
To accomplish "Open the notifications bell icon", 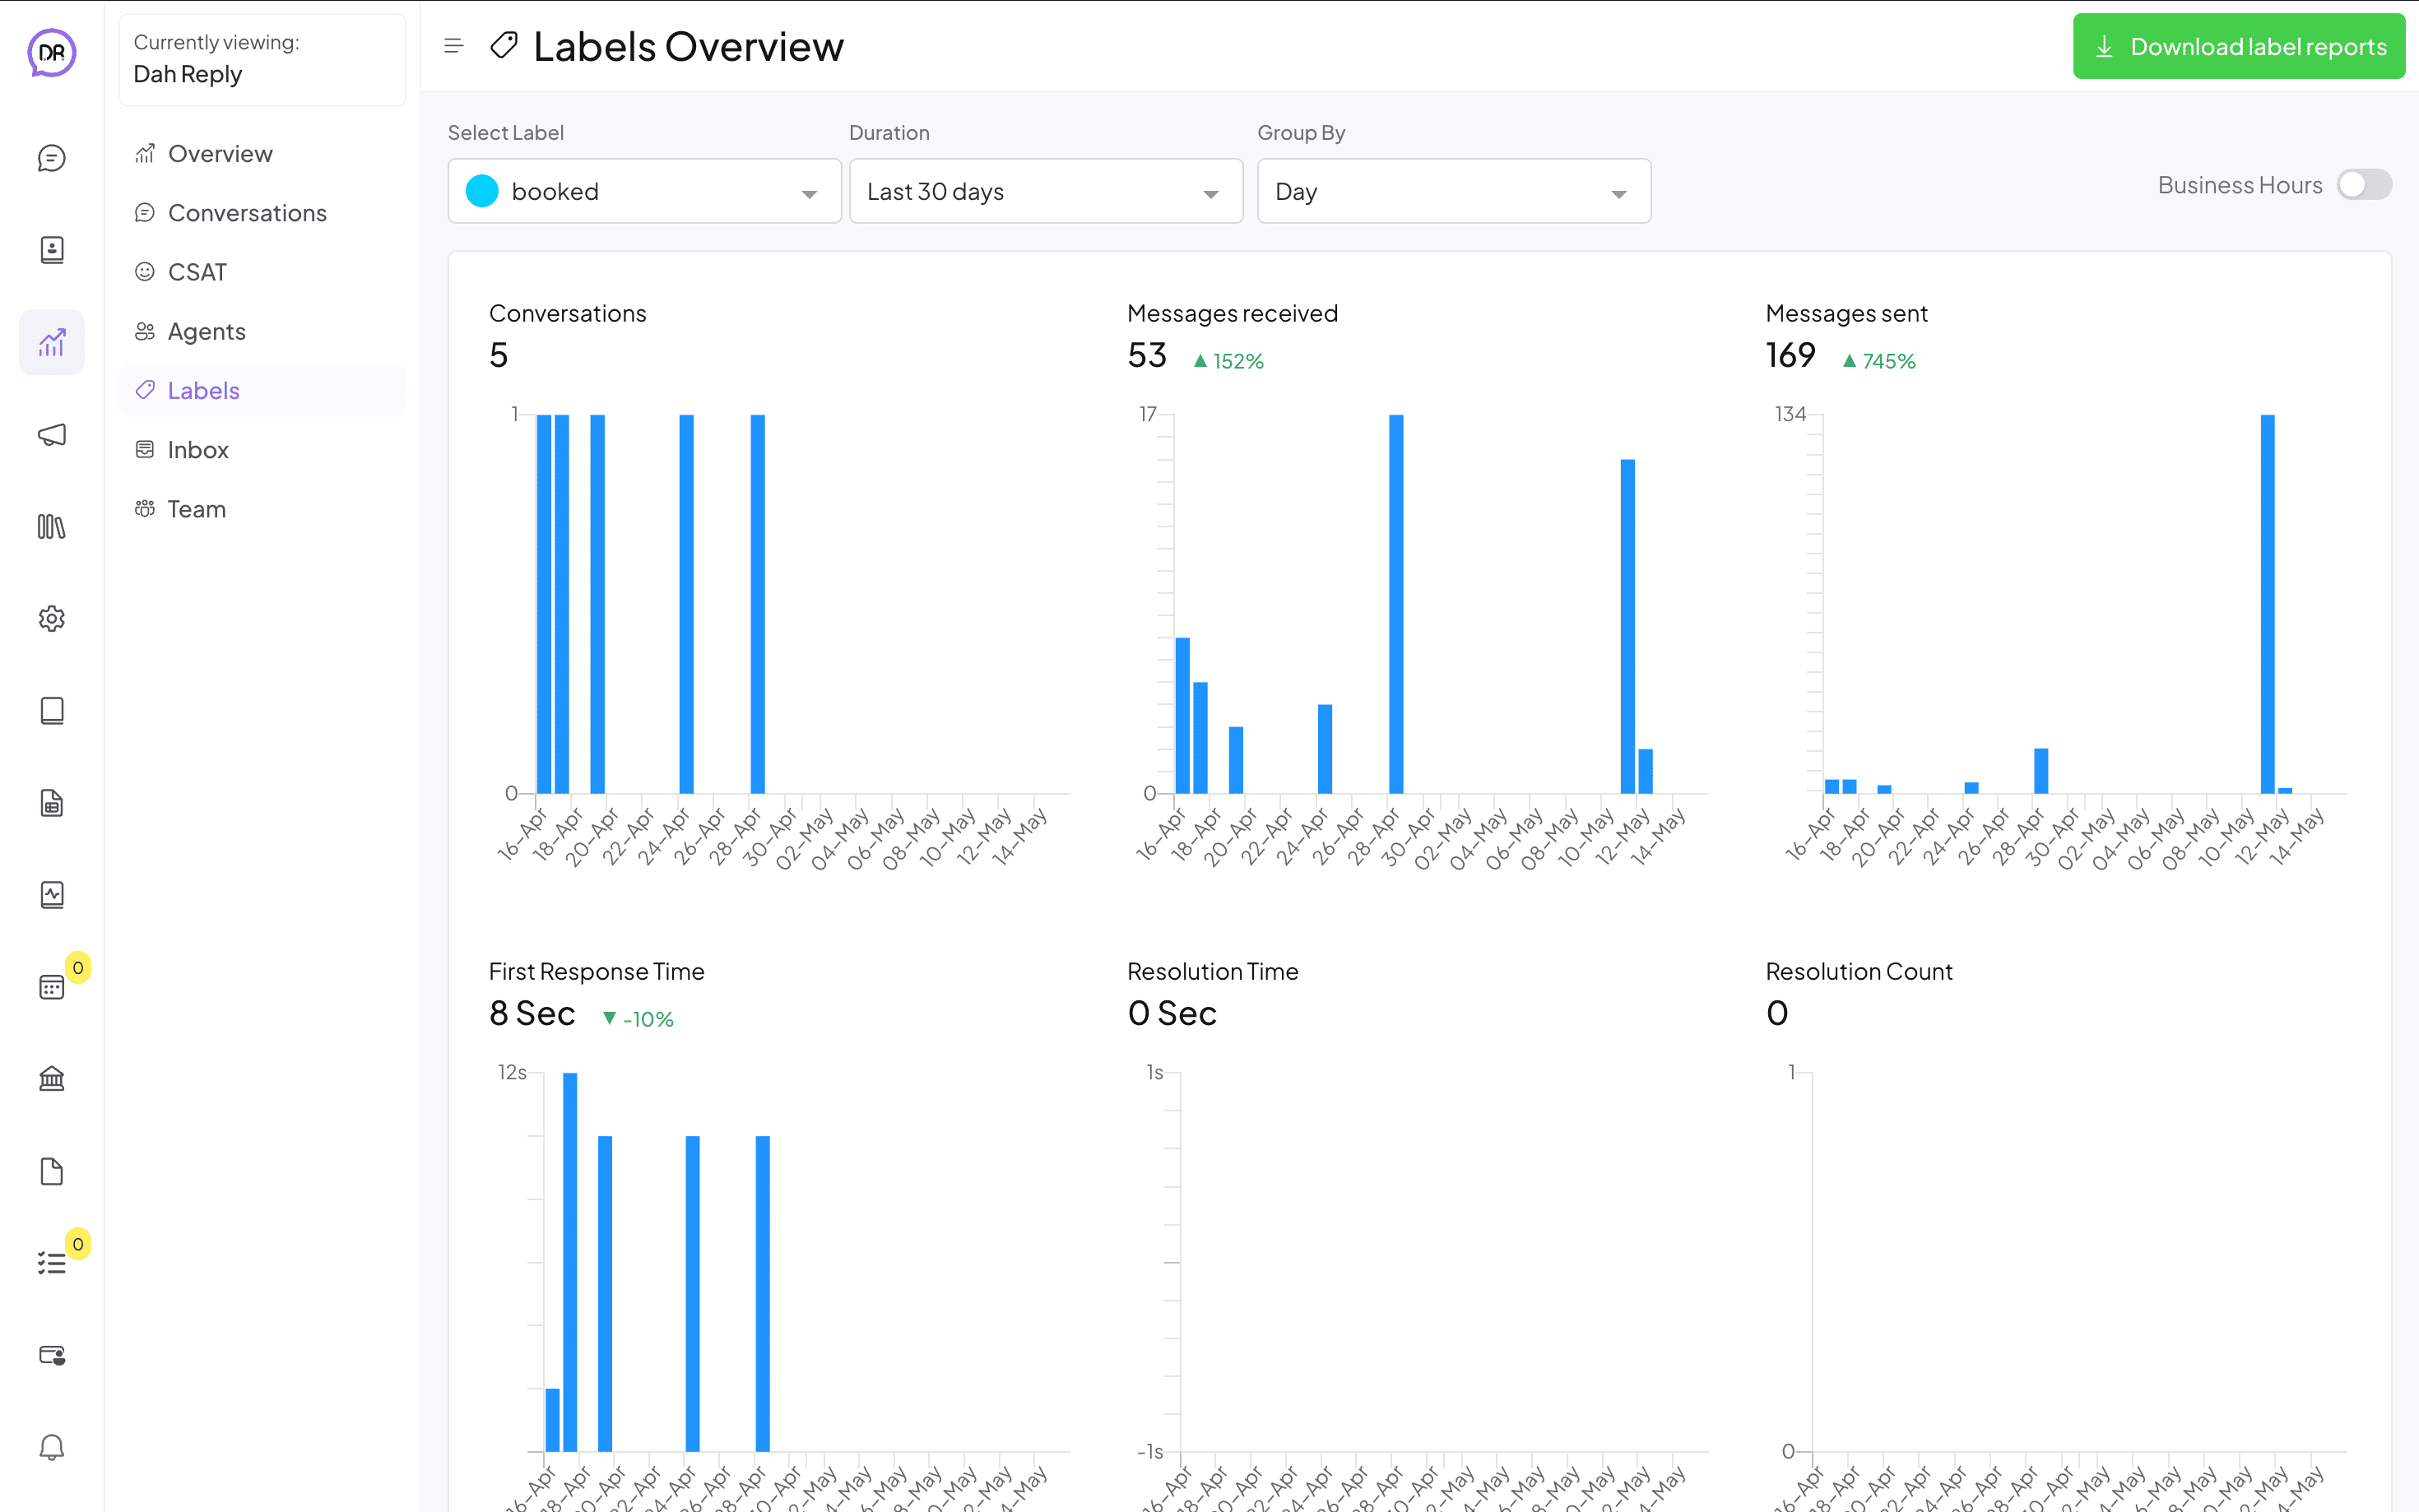I will [52, 1447].
